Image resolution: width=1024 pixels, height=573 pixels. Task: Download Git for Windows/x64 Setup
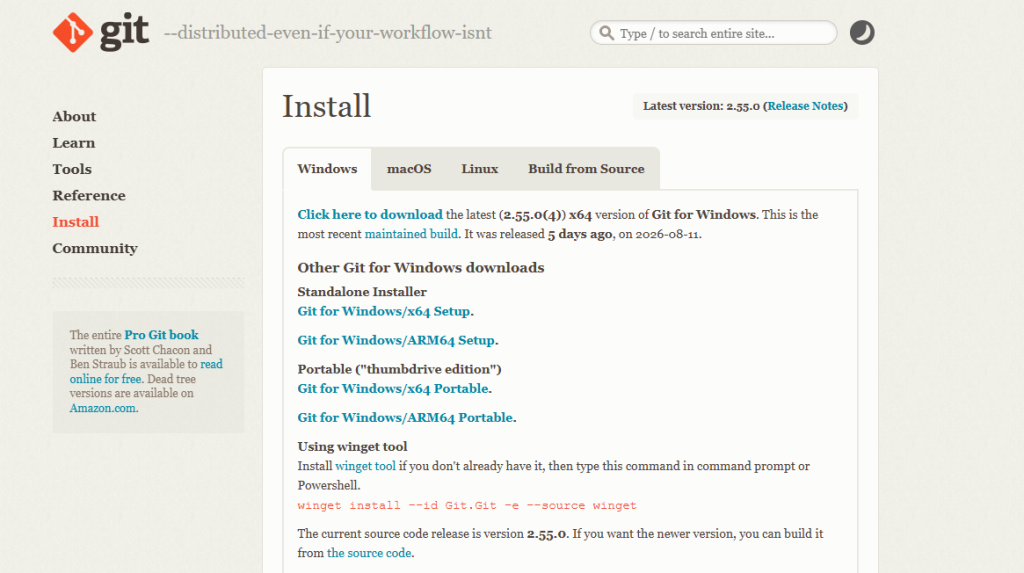coord(383,311)
